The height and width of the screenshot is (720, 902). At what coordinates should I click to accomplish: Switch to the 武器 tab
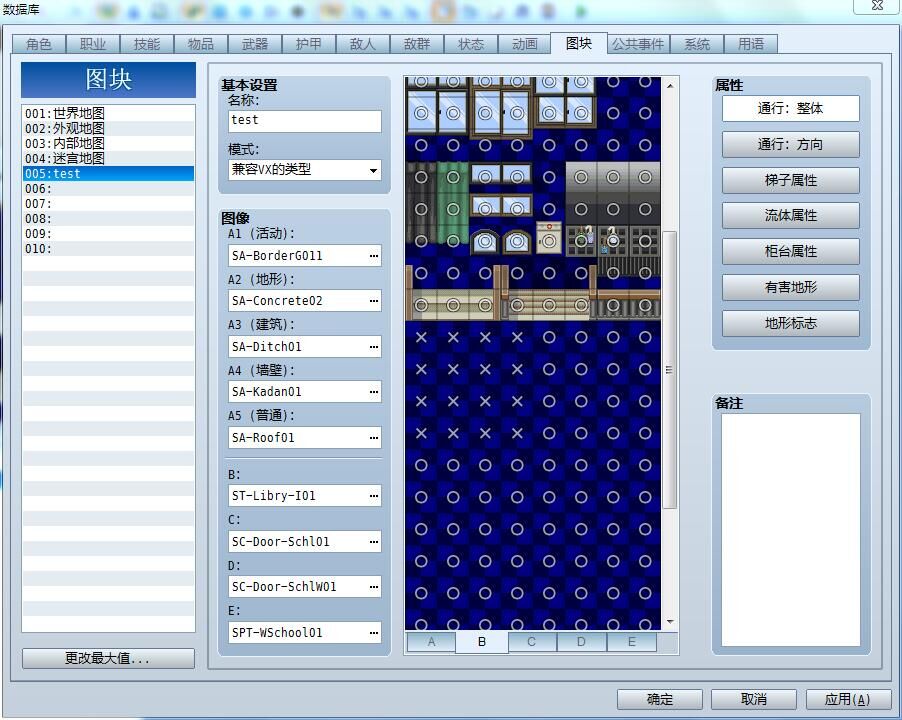[x=255, y=44]
